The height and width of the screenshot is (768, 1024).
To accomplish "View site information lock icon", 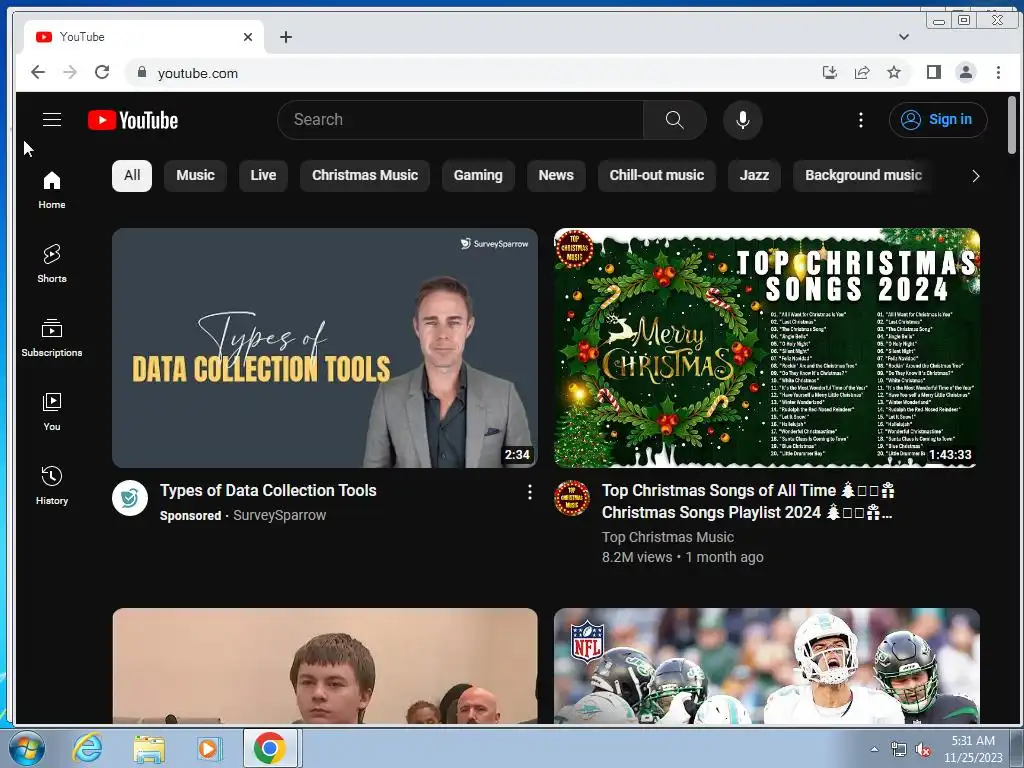I will point(142,72).
